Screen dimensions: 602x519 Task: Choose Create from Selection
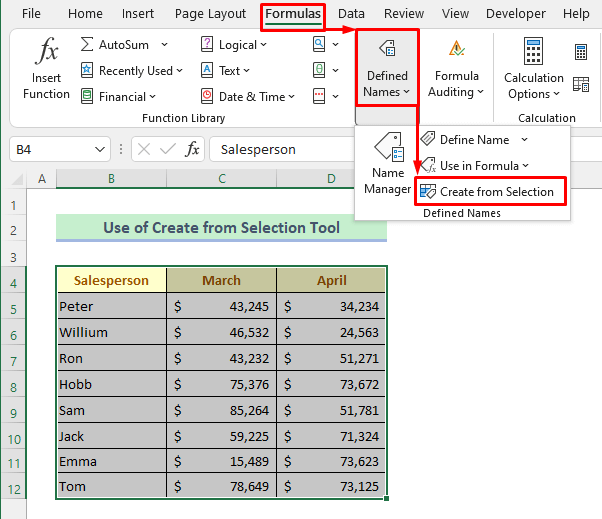[x=489, y=192]
